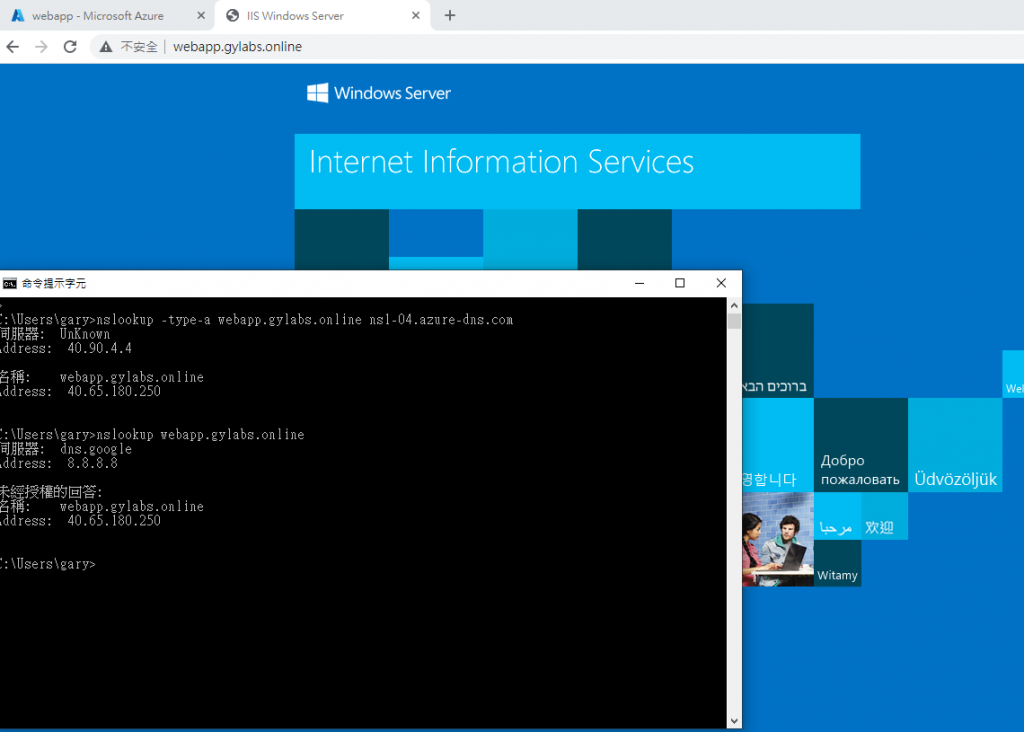Click the Command Prompt scrollbar thumb
The image size is (1024, 732).
pos(734,321)
